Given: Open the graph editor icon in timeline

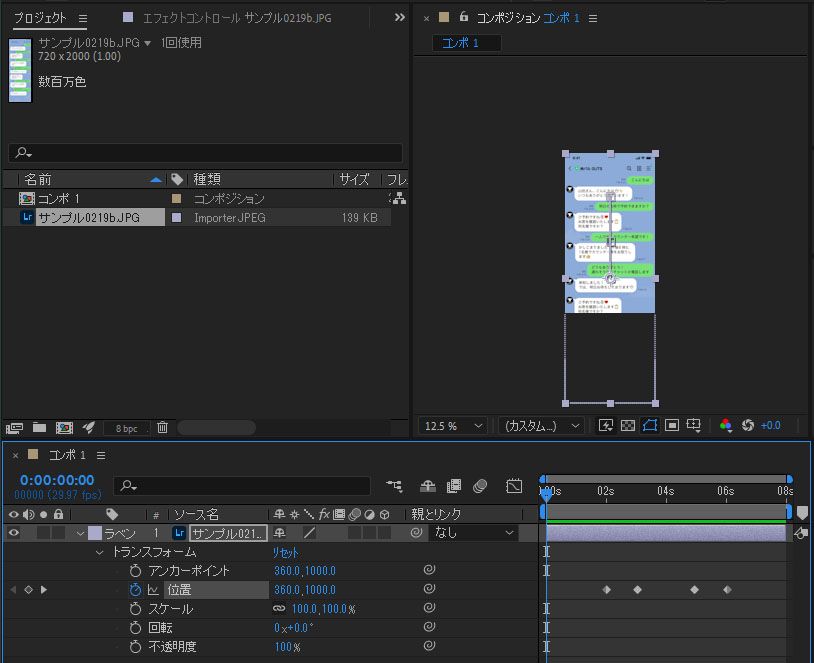Looking at the screenshot, I should tap(514, 487).
